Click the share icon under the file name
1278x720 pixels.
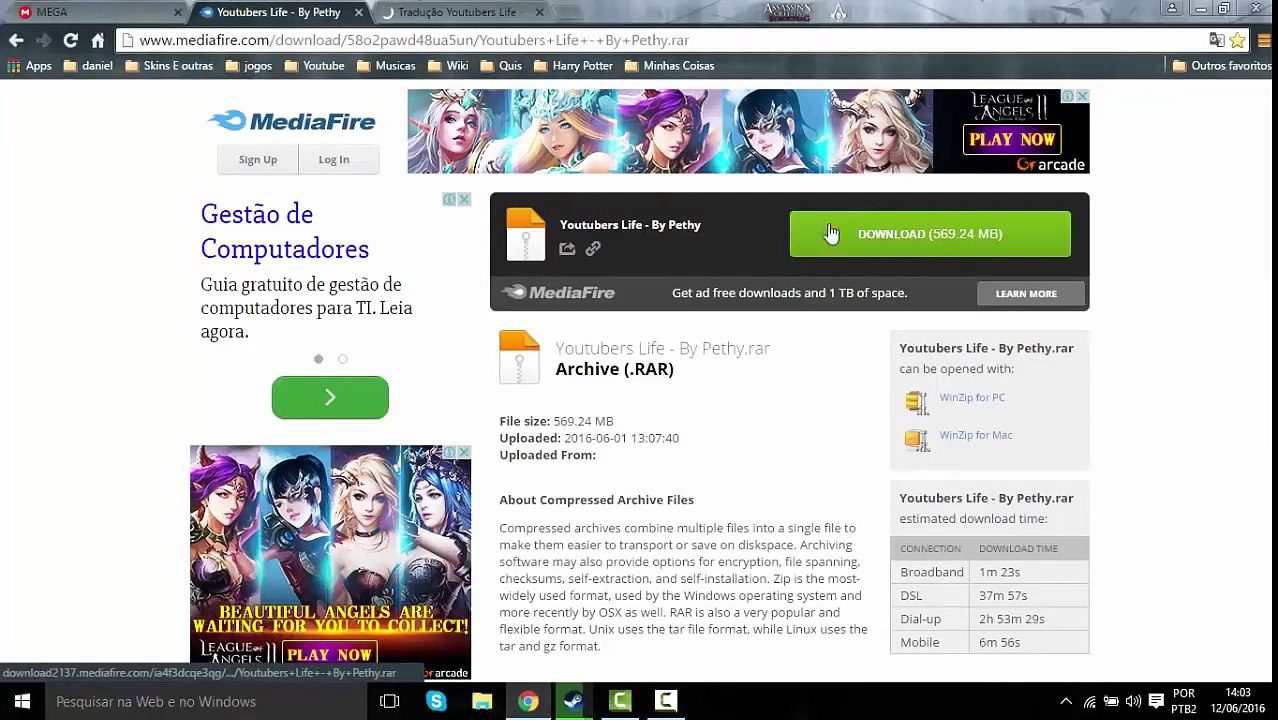click(567, 249)
